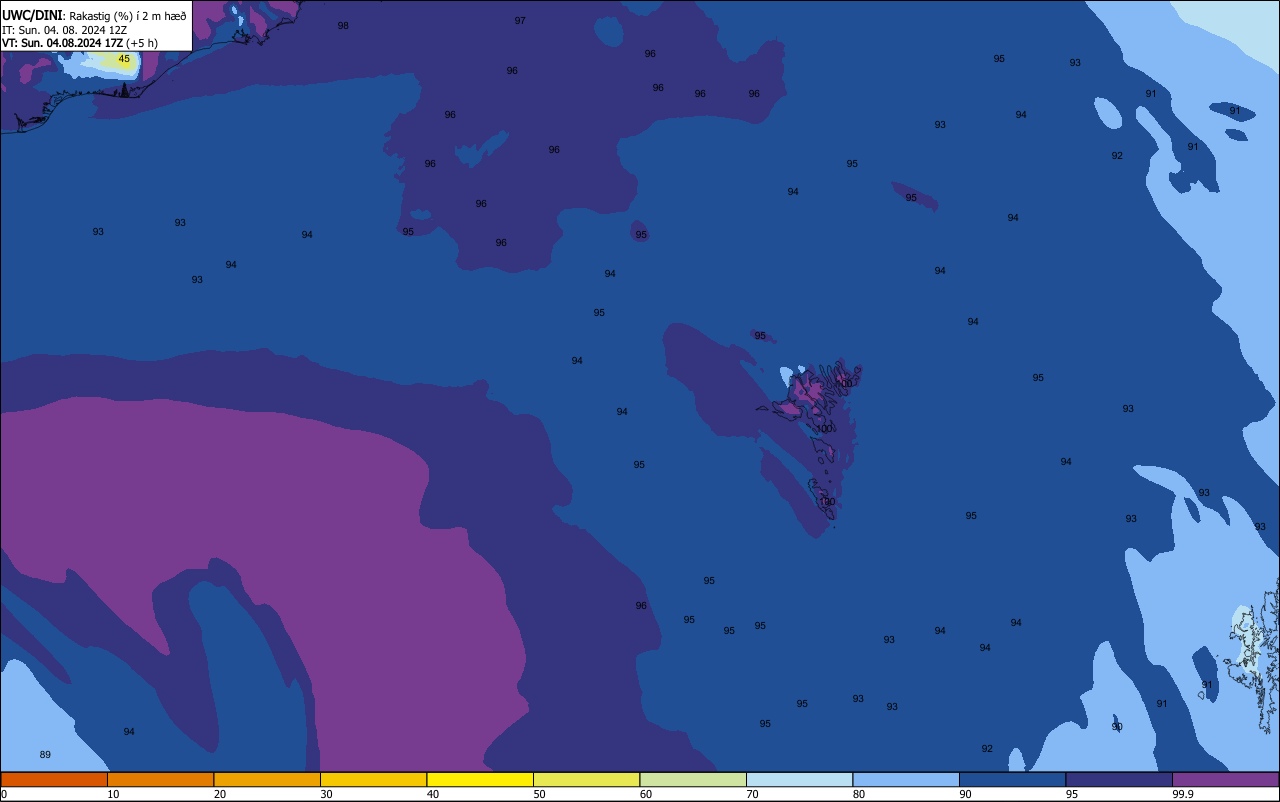Image resolution: width=1280 pixels, height=802 pixels.
Task: Click the title 'UWC/DINI: Rakastig (%) í 2 m hæð'
Action: [x=94, y=16]
